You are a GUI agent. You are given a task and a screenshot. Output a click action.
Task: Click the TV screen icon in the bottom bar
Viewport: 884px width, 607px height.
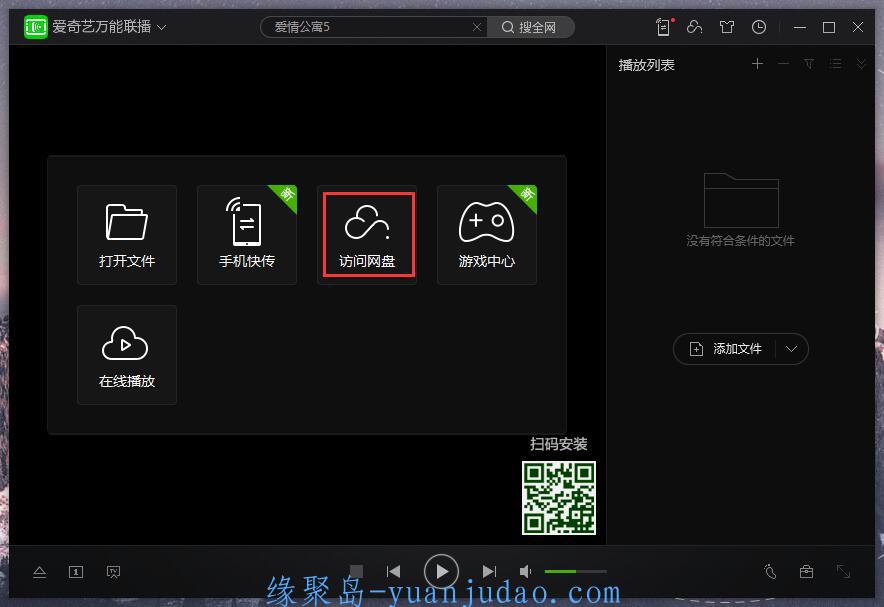point(113,572)
